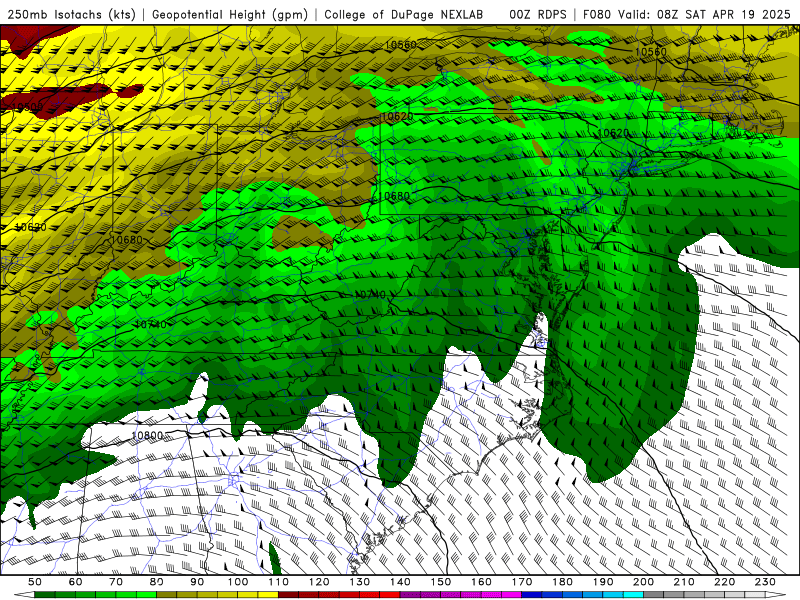Click the 180 value on the legend
Viewport: 800px width, 600px height.
(x=562, y=582)
